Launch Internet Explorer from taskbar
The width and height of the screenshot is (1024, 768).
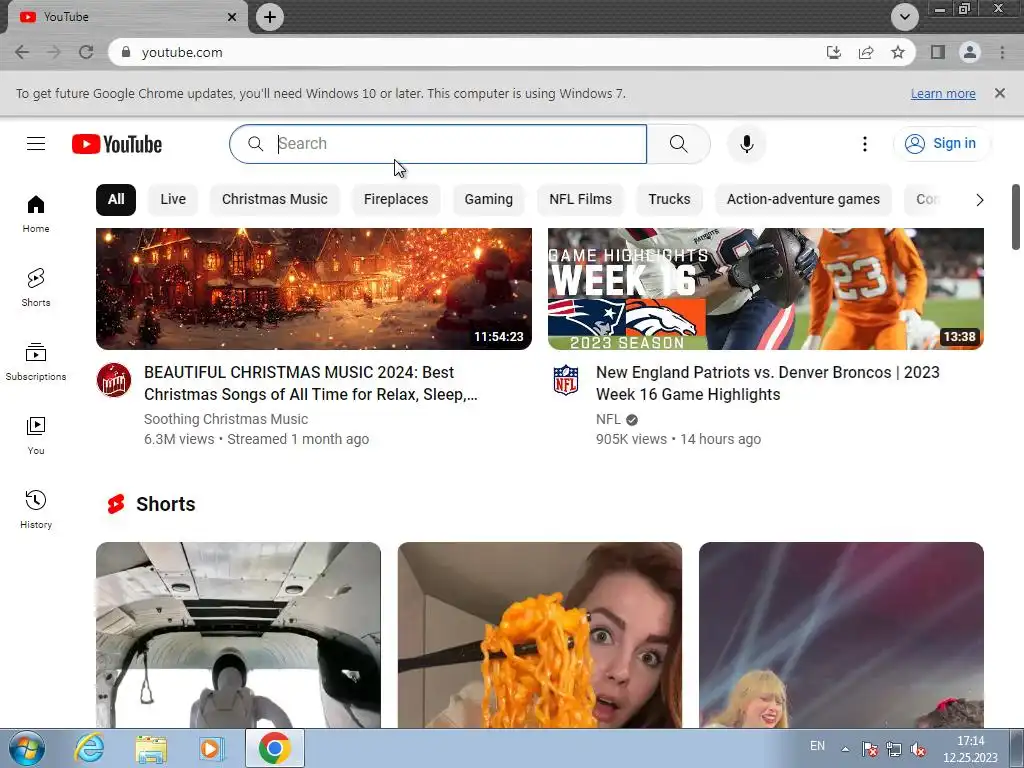click(x=89, y=748)
